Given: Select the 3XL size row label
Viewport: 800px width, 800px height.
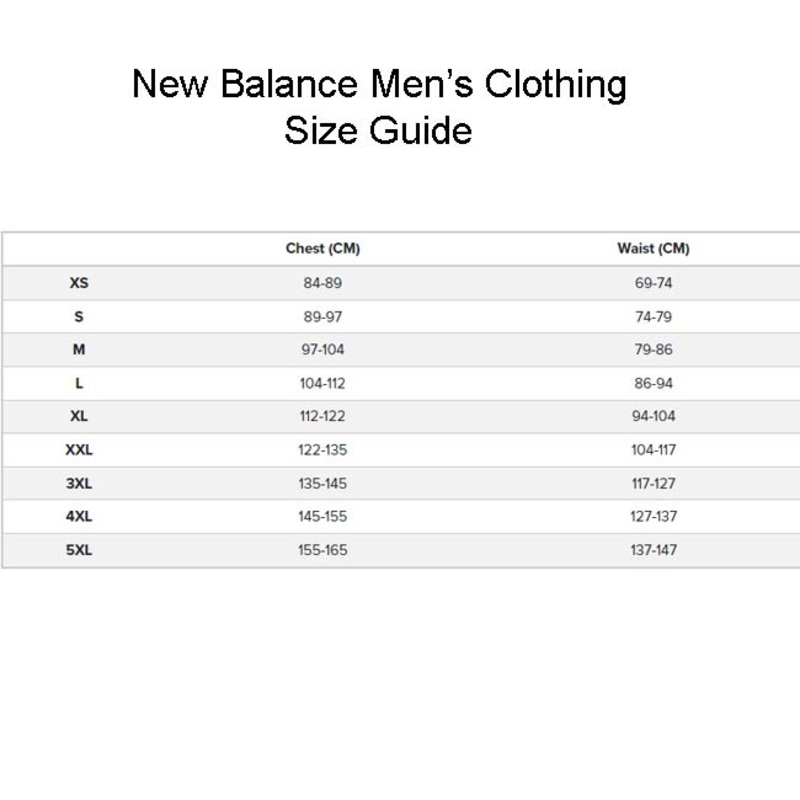Looking at the screenshot, I should click(x=79, y=484).
